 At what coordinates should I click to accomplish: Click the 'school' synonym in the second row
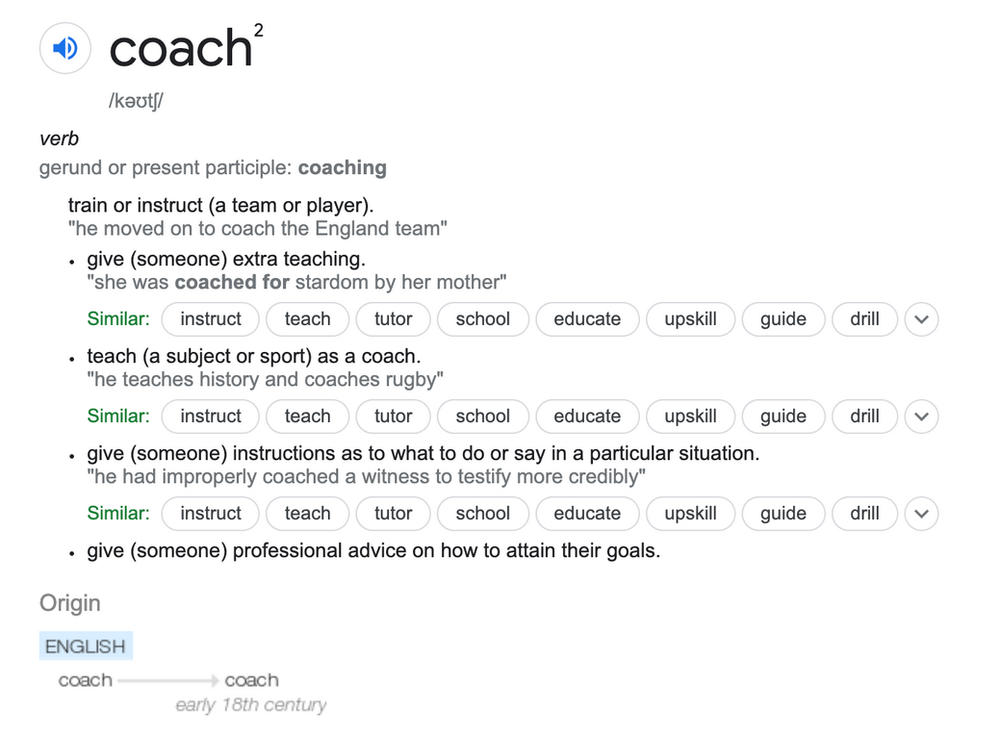(483, 416)
